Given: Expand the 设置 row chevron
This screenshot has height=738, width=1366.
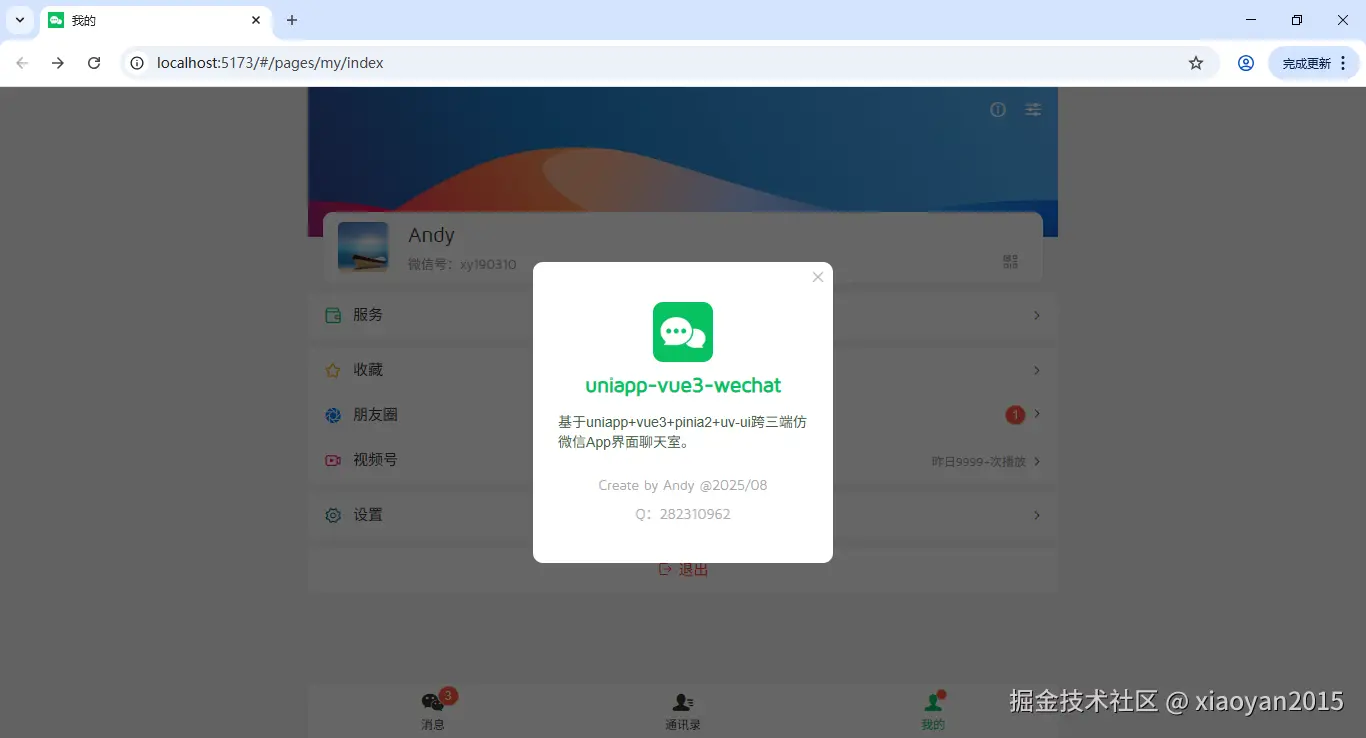Looking at the screenshot, I should pyautogui.click(x=1037, y=515).
